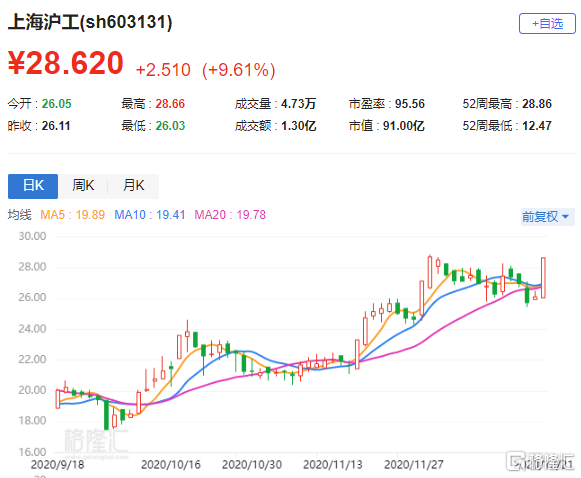
Task: Click the 2020/11/27 date axis label
Action: point(414,465)
